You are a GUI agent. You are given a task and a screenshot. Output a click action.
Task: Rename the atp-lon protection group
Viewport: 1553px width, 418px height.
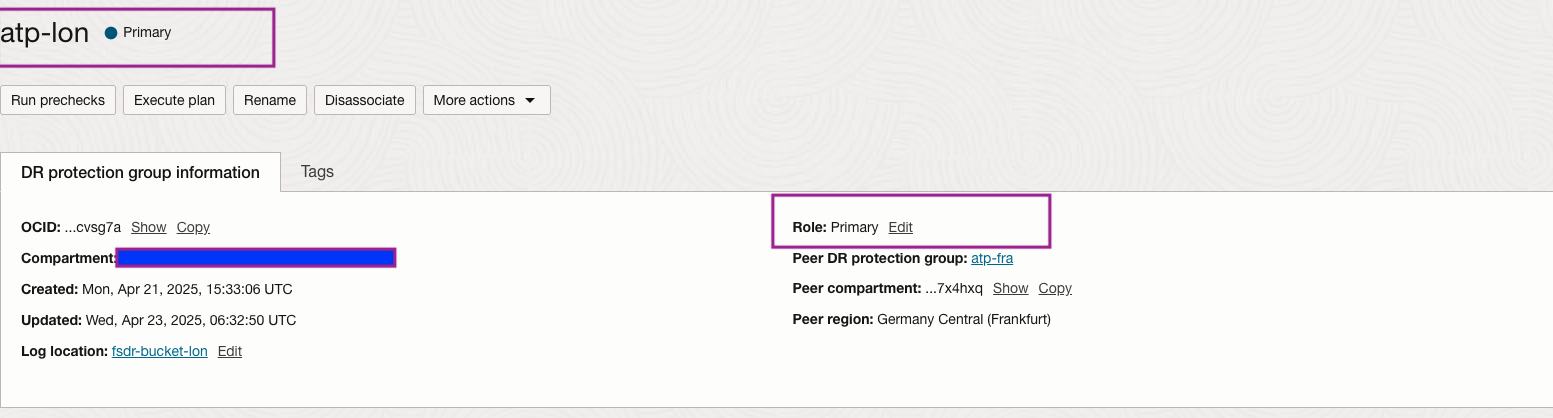pyautogui.click(x=270, y=100)
